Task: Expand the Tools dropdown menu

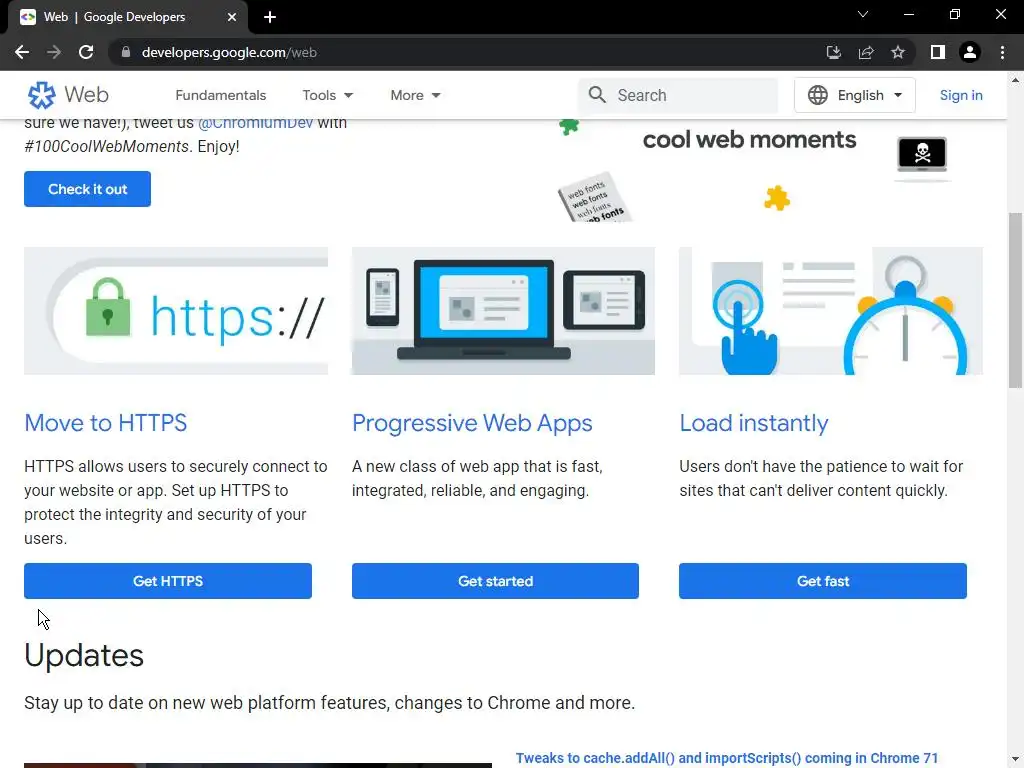Action: tap(328, 95)
